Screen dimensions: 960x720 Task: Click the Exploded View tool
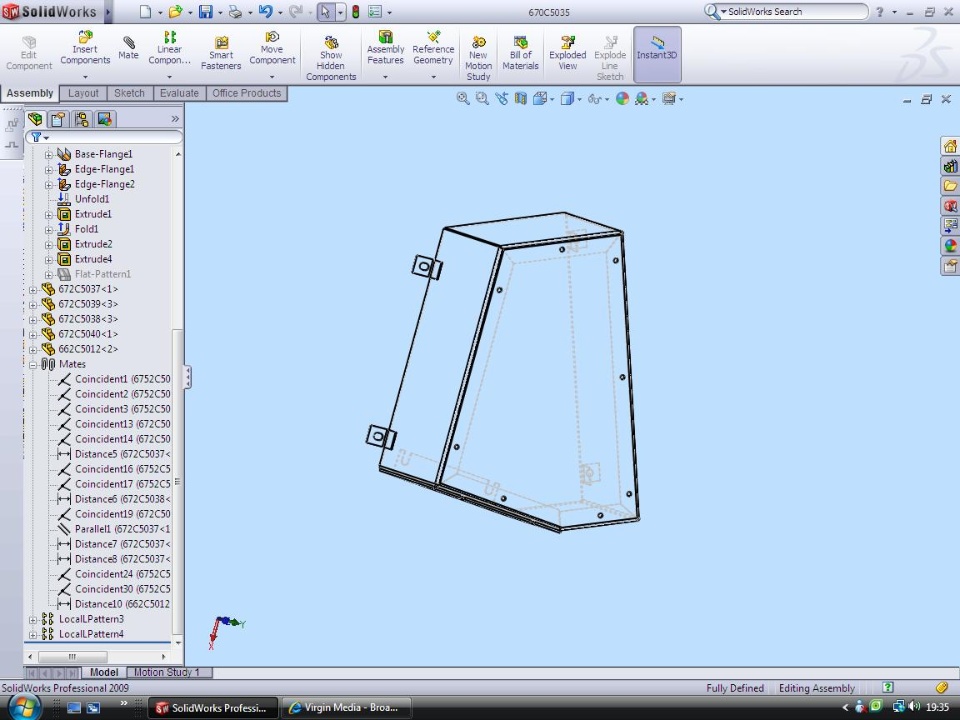click(x=568, y=53)
